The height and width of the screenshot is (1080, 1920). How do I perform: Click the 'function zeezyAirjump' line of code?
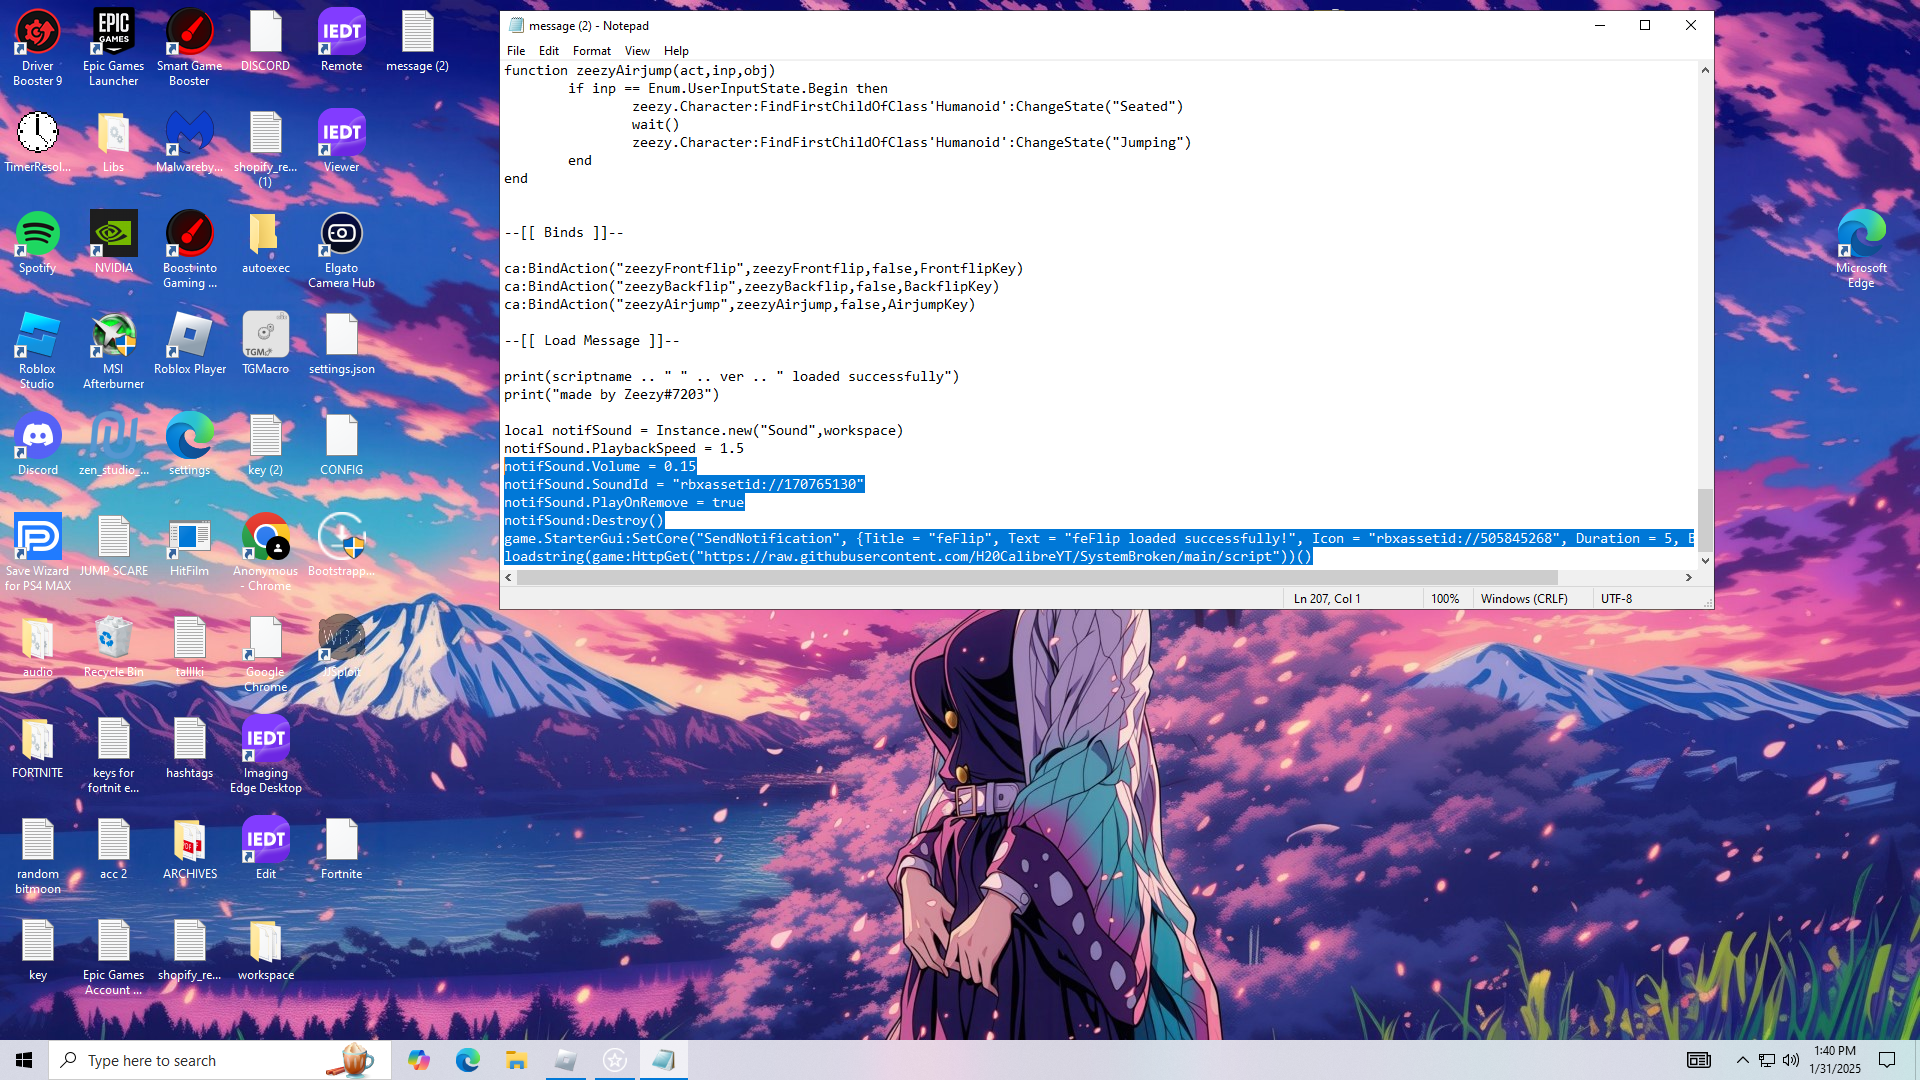click(x=640, y=71)
